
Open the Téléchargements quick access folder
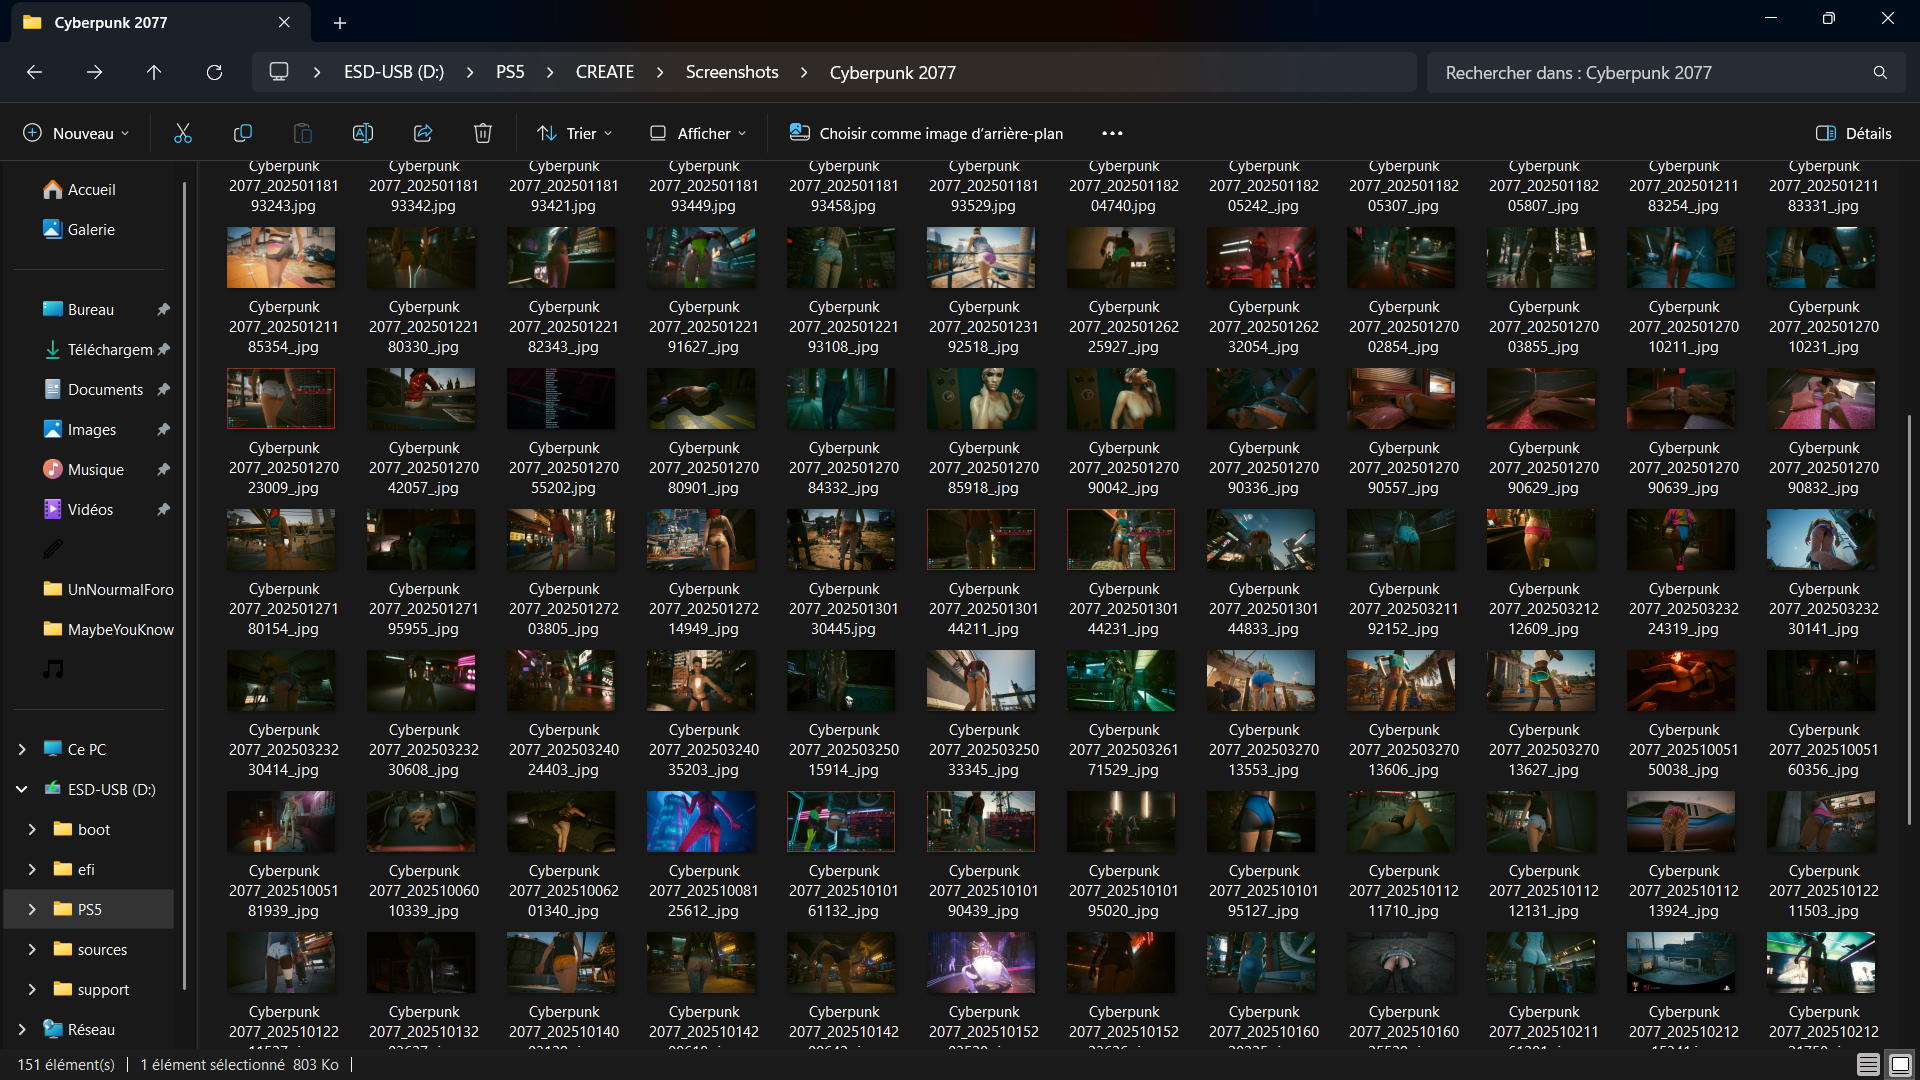point(109,349)
